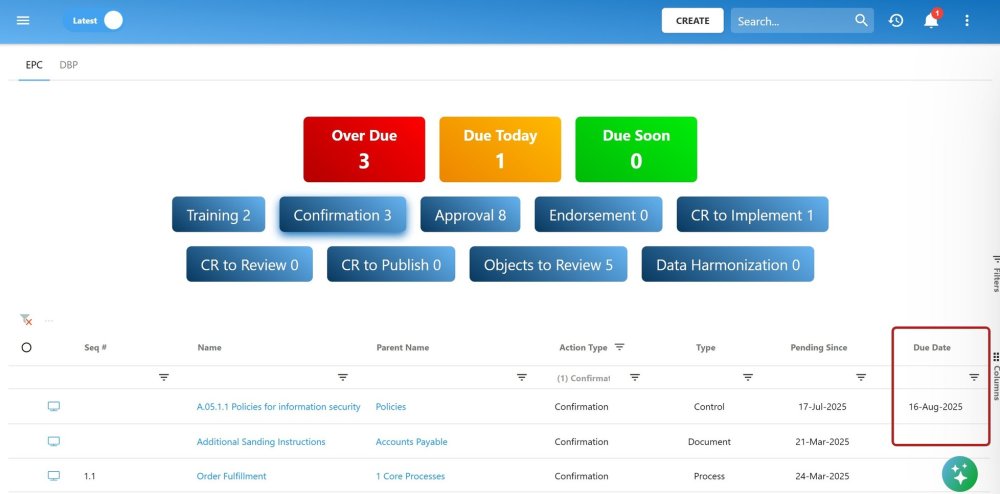This screenshot has width=1000, height=494.
Task: Click the clear filters funnel icon
Action: (x=26, y=319)
